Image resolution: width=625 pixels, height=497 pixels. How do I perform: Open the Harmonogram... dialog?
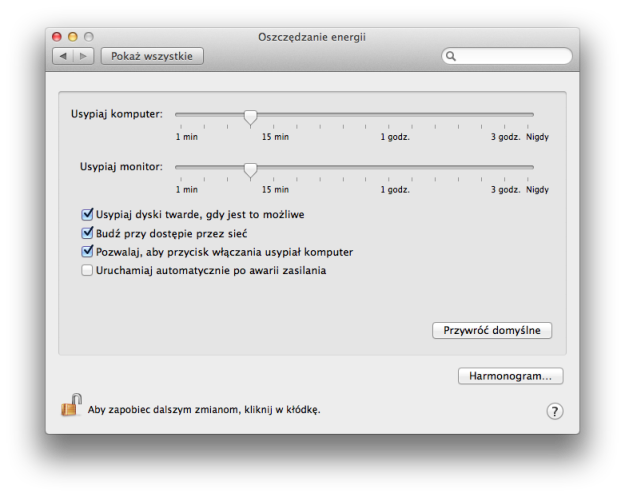511,376
